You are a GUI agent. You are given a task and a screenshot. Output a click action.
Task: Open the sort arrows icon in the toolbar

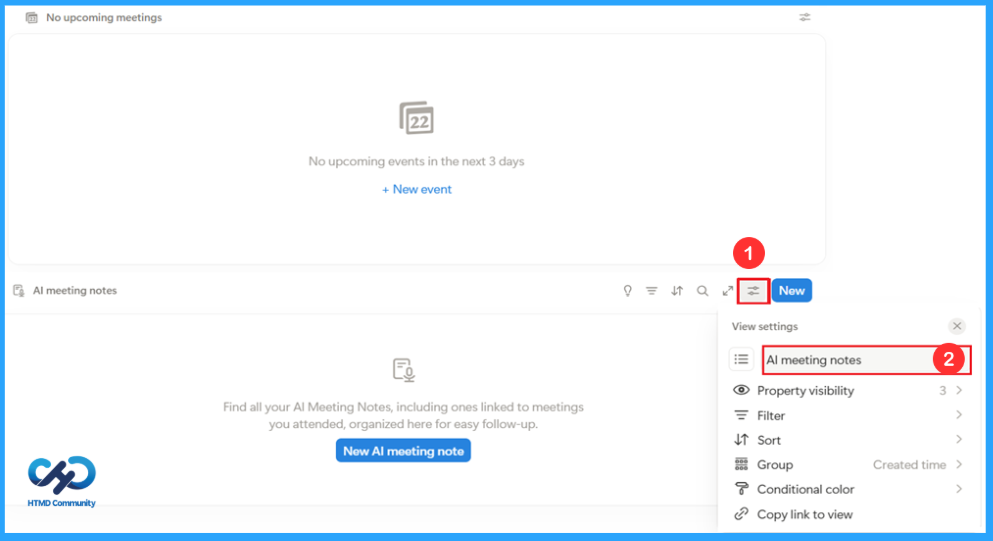pos(677,291)
